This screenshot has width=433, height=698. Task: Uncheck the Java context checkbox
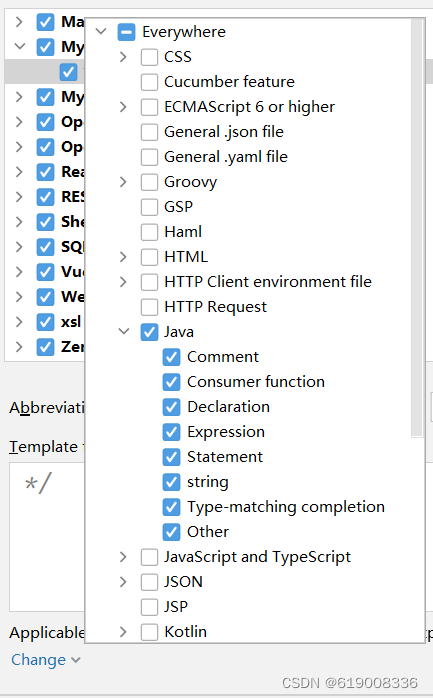tap(149, 332)
